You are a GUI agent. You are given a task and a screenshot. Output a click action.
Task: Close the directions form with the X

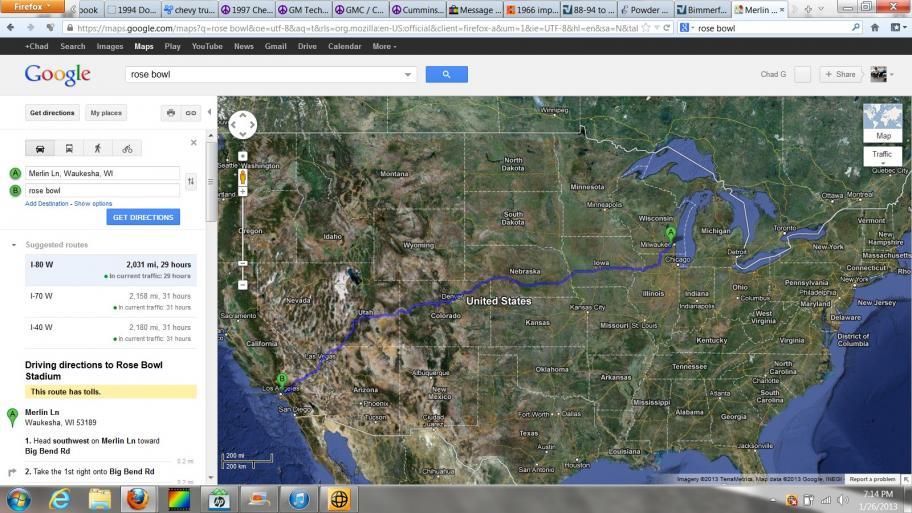pos(194,142)
